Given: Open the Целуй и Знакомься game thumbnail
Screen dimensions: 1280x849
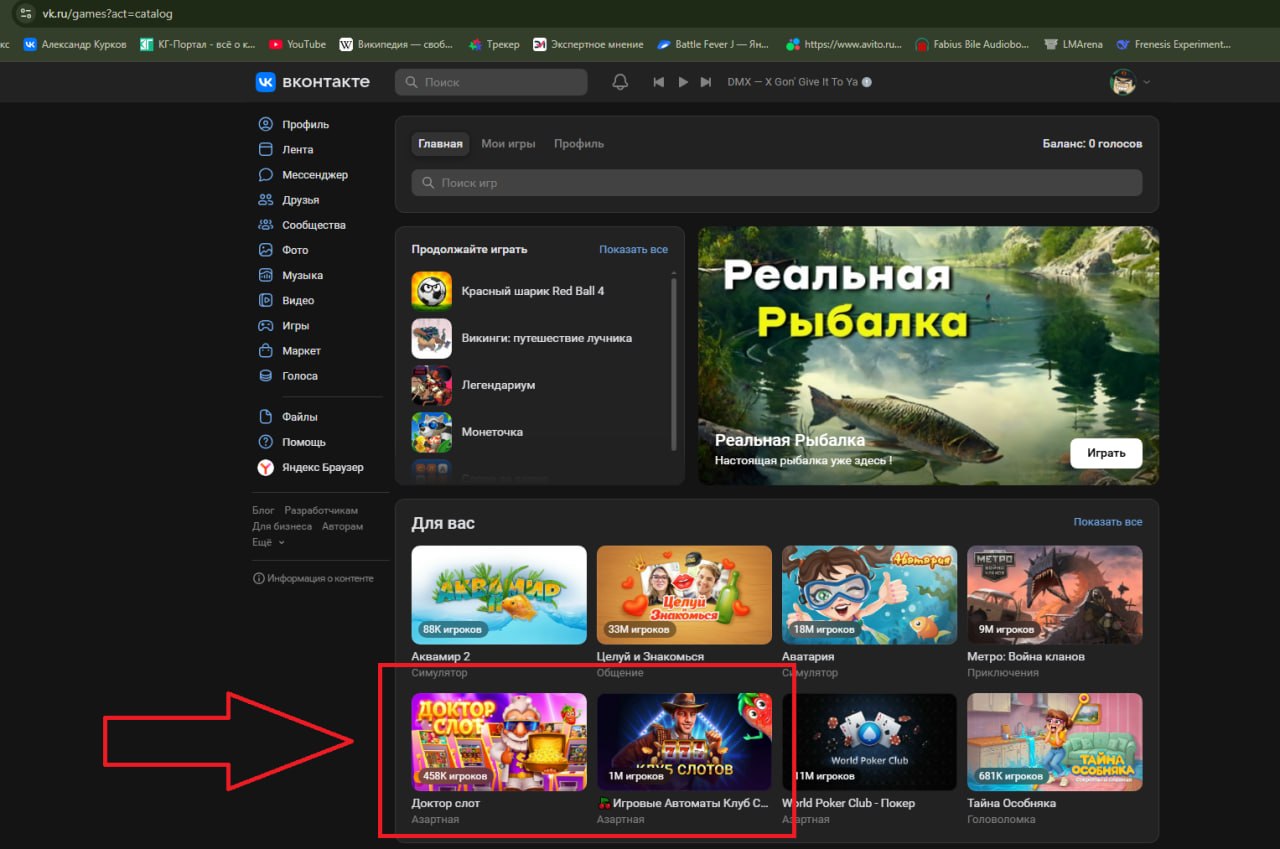Looking at the screenshot, I should coord(684,594).
